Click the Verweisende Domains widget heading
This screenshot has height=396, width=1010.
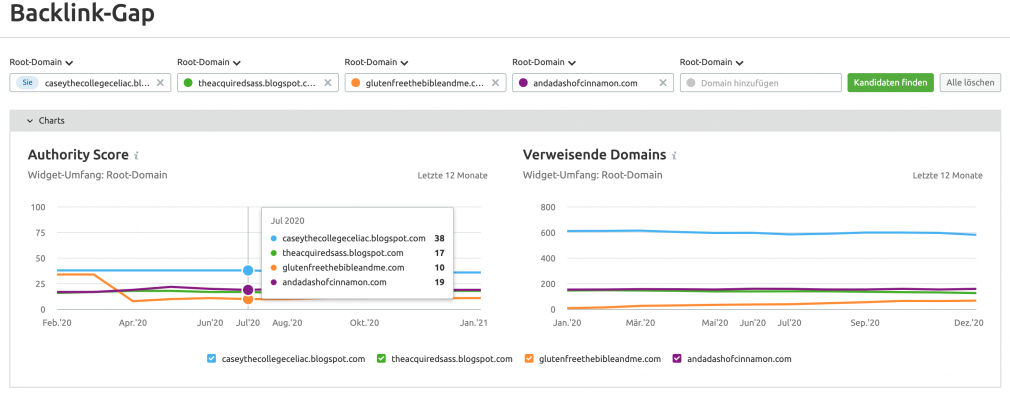[595, 155]
